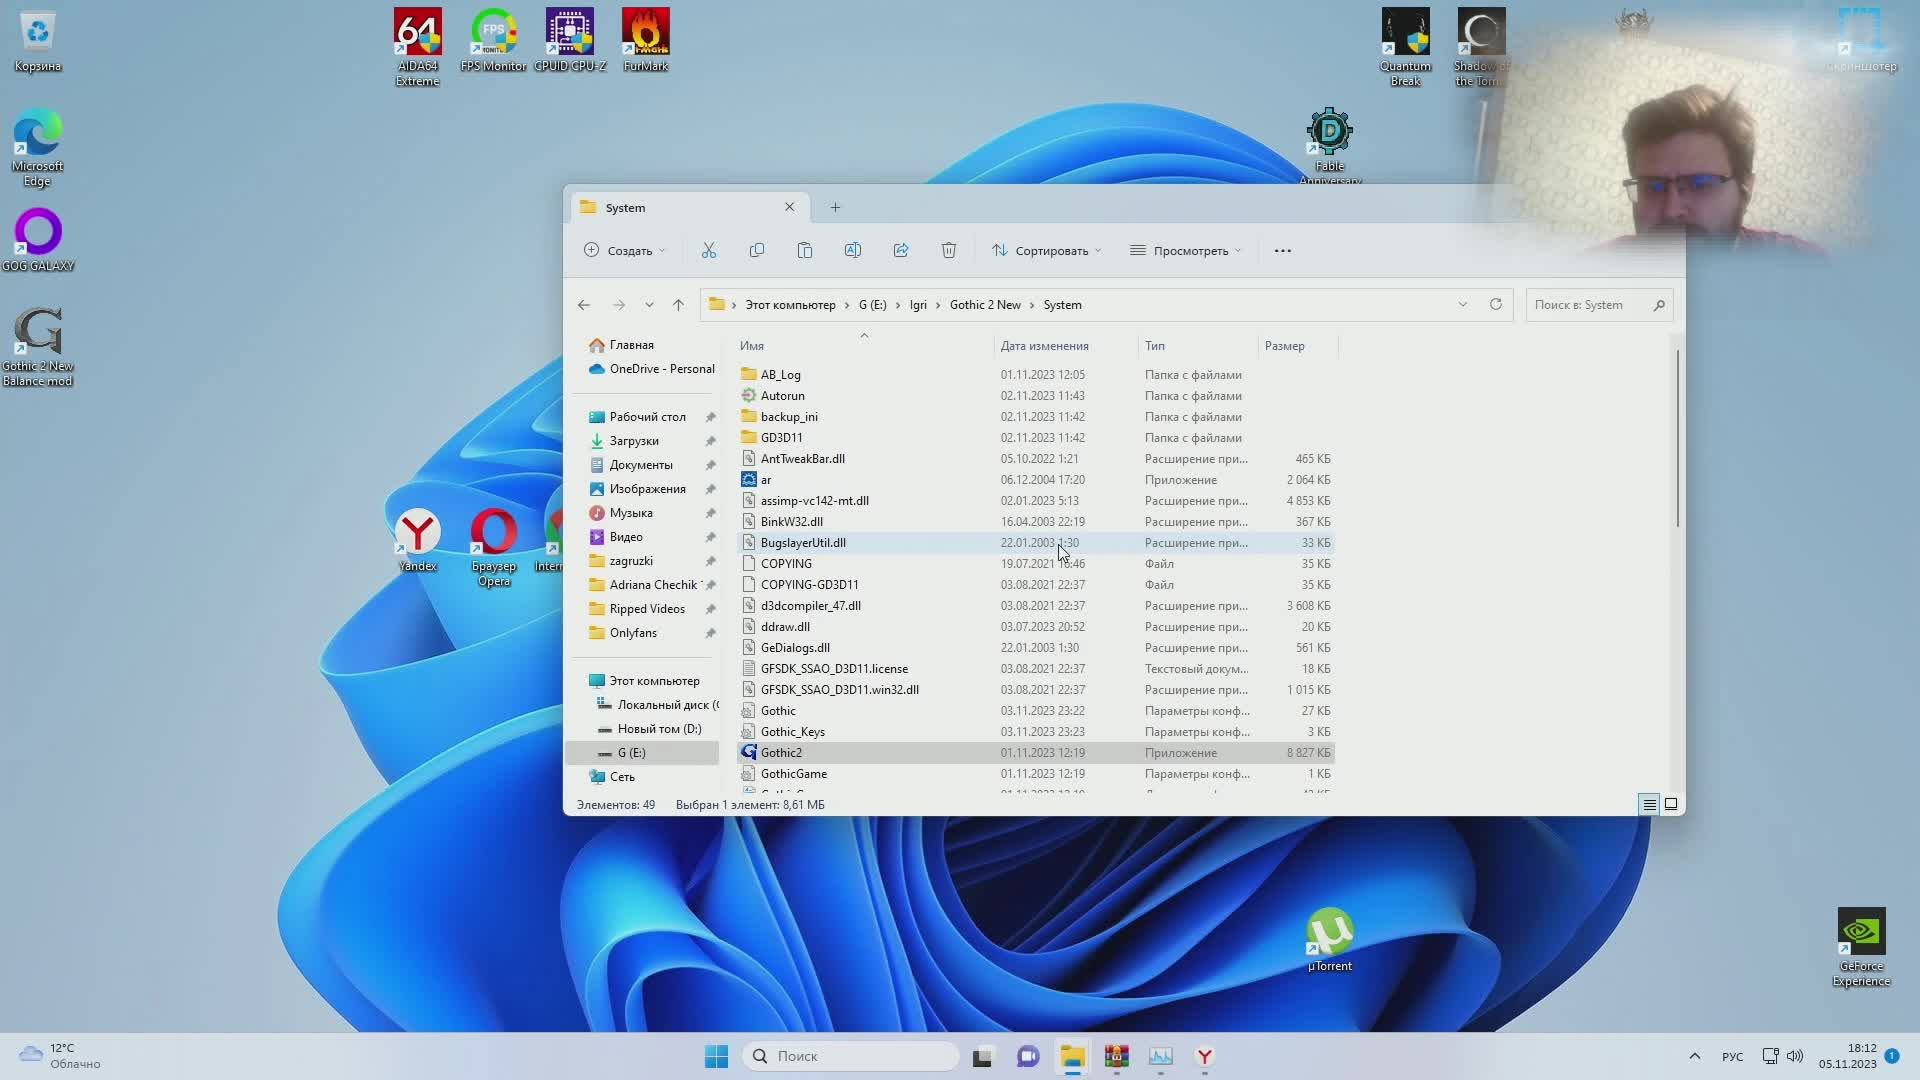Switch to details list view toggle
The image size is (1920, 1080).
pos(1649,804)
